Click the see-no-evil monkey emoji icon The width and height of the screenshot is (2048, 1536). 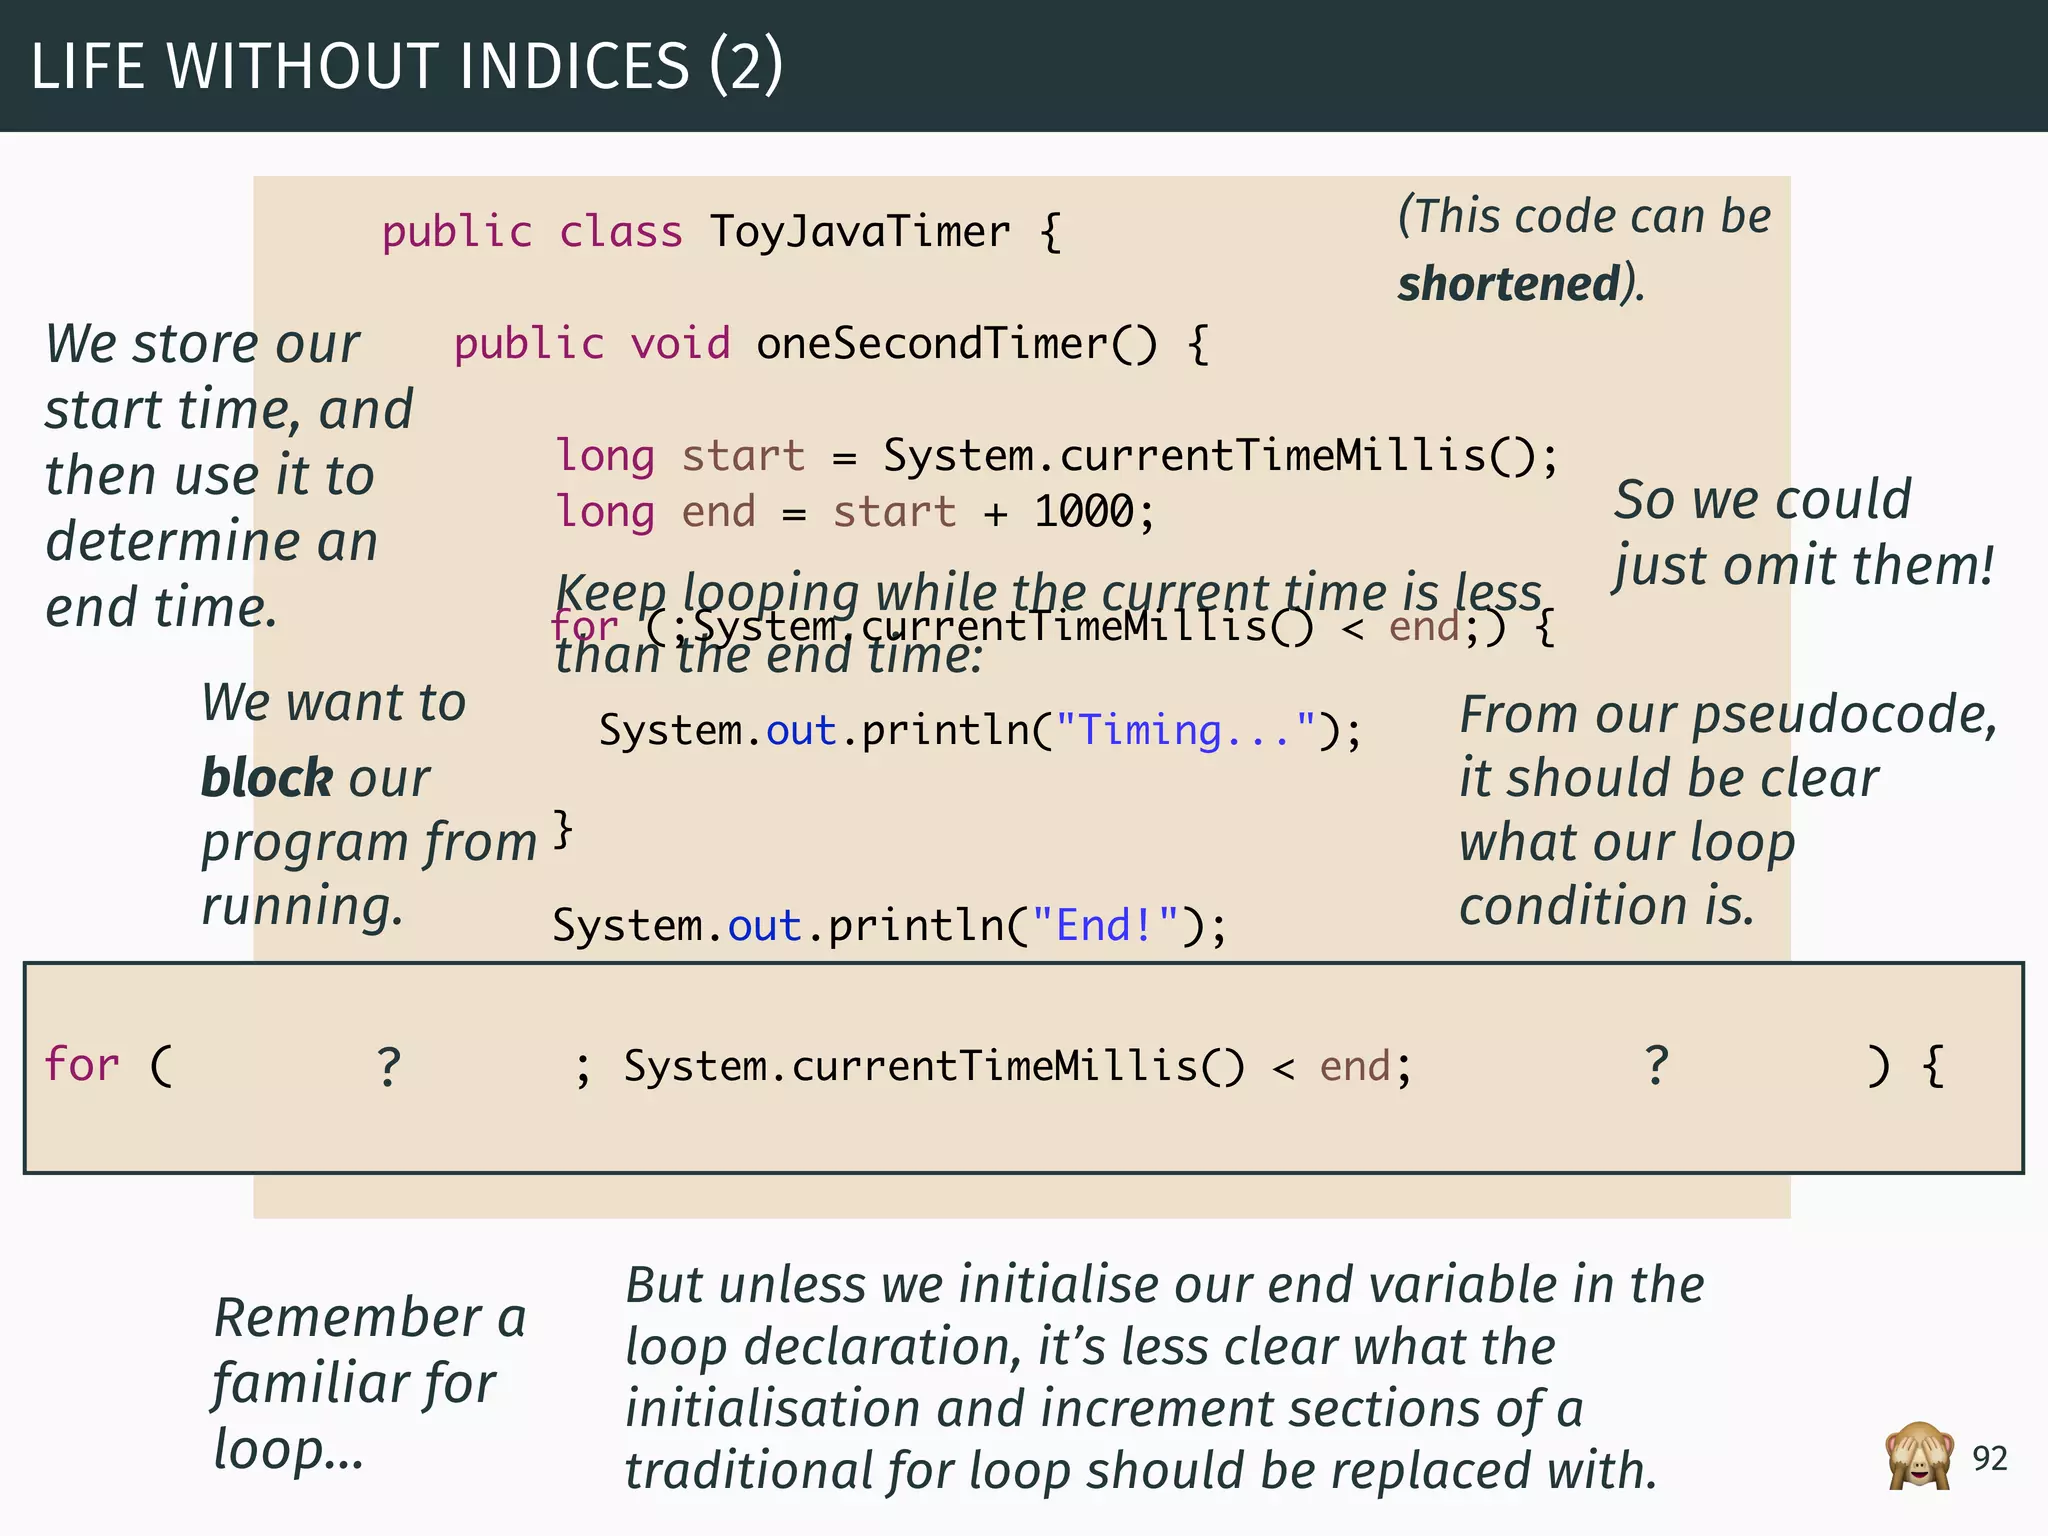1919,1457
